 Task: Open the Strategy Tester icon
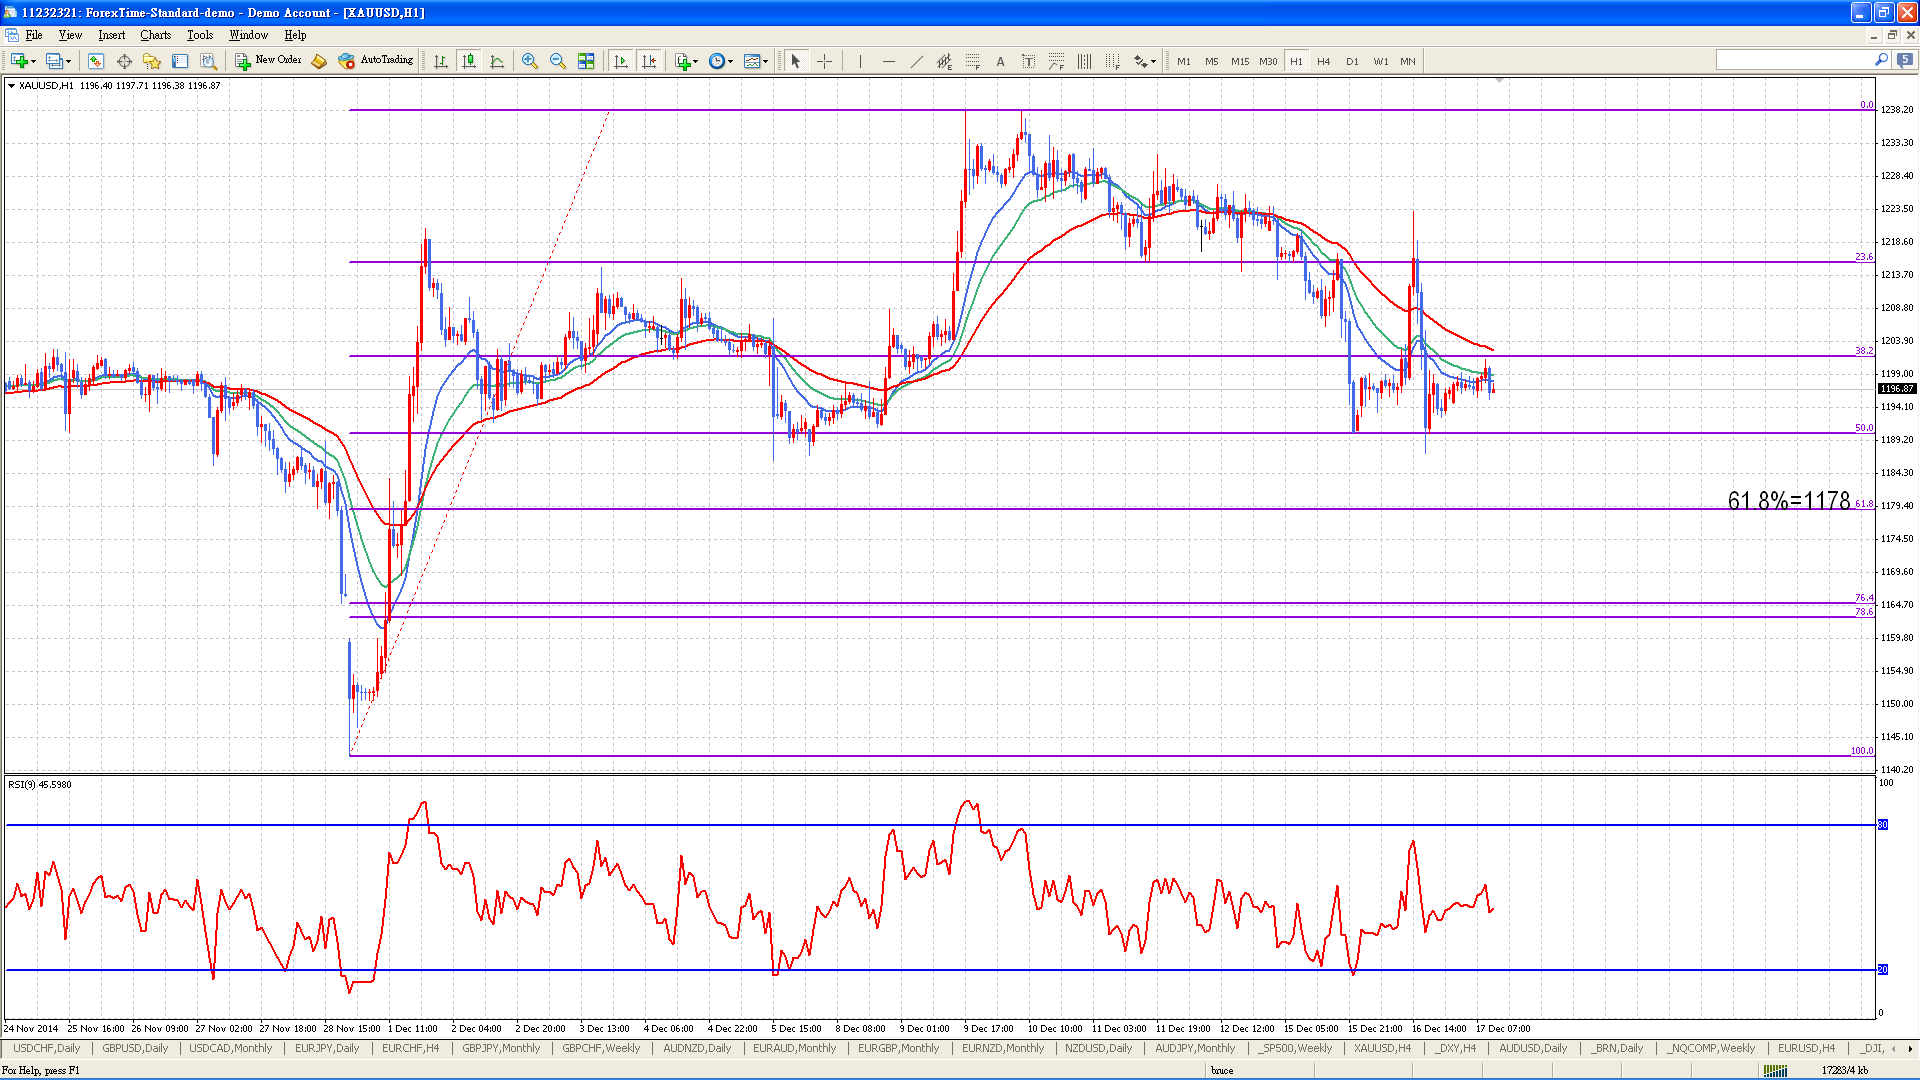click(208, 61)
